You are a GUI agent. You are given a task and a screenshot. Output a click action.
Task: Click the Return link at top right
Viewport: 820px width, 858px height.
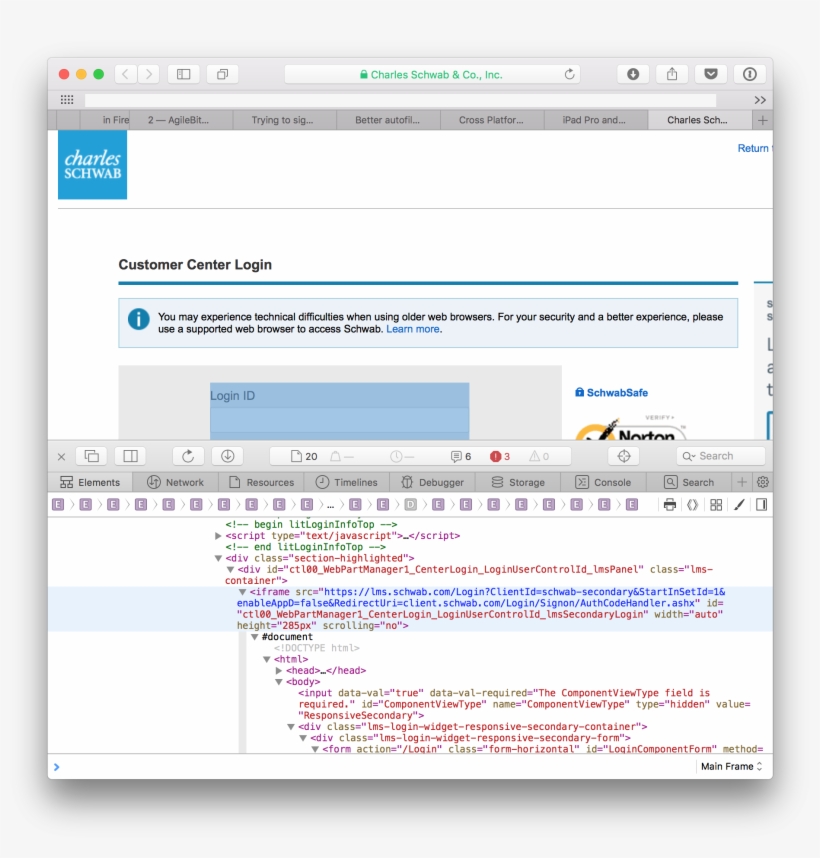753,148
